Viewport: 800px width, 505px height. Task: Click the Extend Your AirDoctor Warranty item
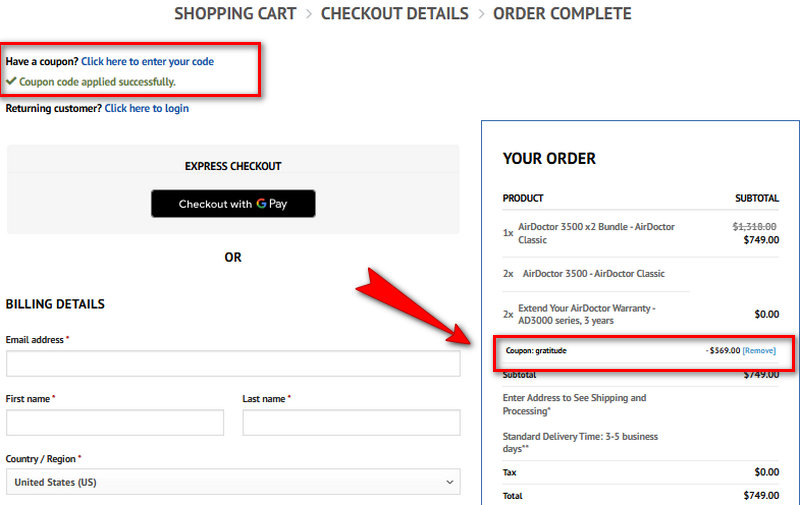coord(586,314)
